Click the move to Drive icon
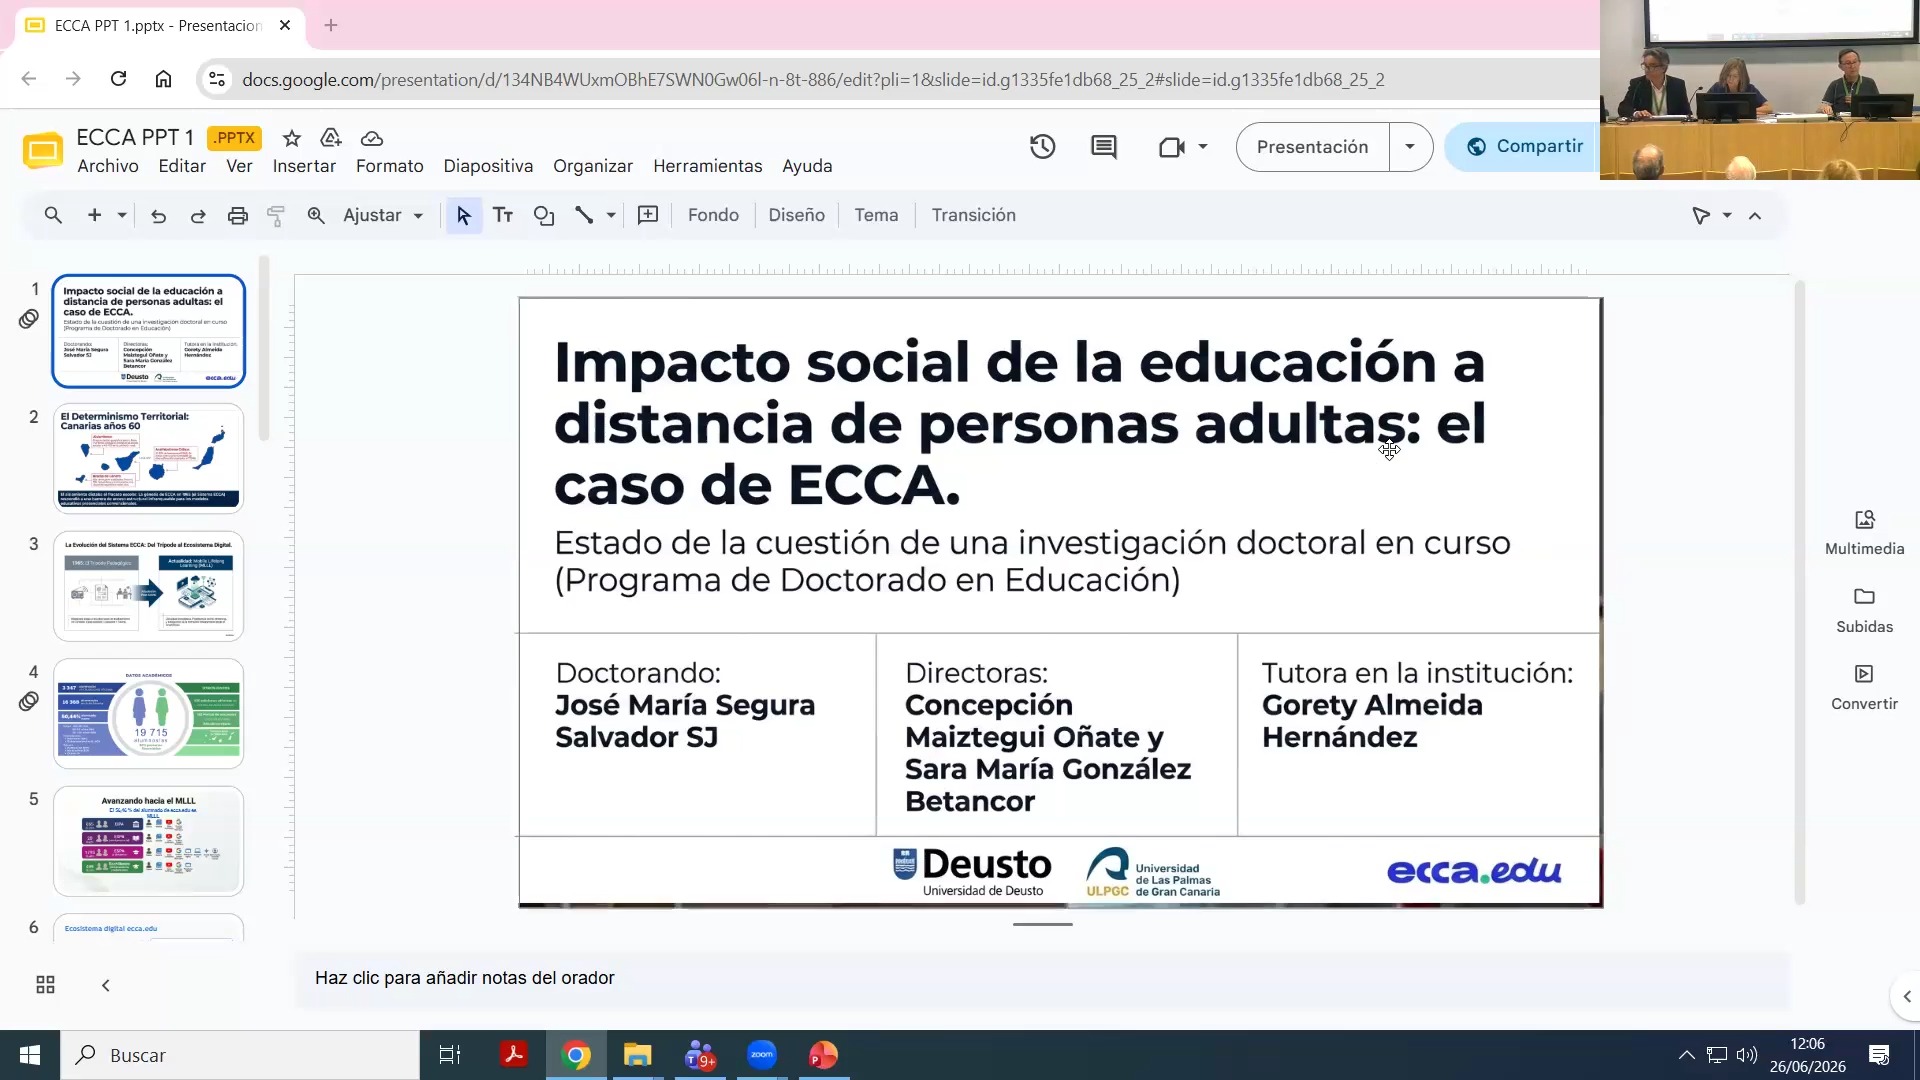 (331, 138)
